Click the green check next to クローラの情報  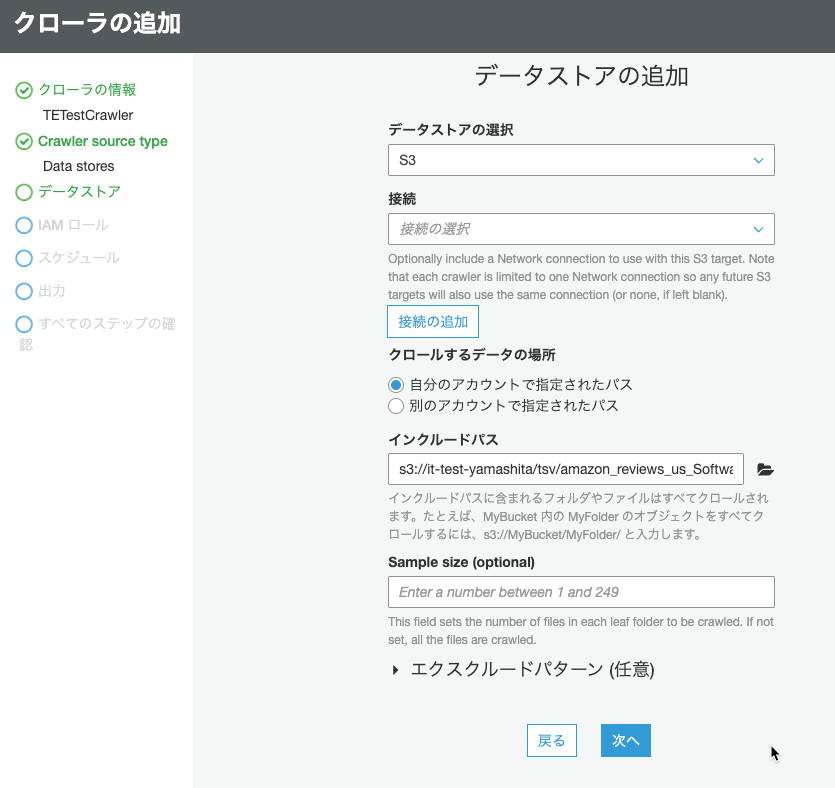click(x=24, y=91)
